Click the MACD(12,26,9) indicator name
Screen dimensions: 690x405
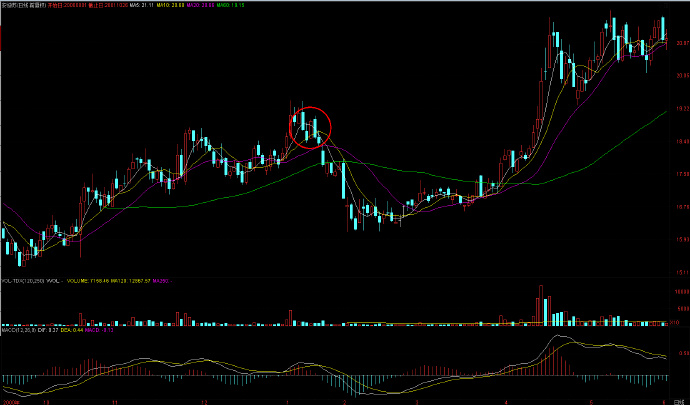(x=19, y=330)
